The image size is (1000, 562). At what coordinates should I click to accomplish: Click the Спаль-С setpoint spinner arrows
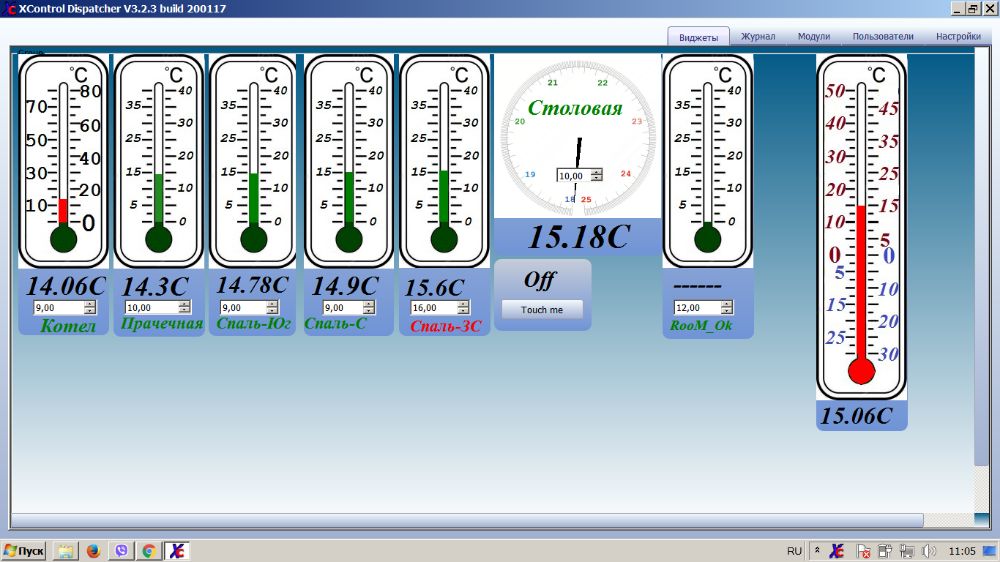(x=369, y=307)
